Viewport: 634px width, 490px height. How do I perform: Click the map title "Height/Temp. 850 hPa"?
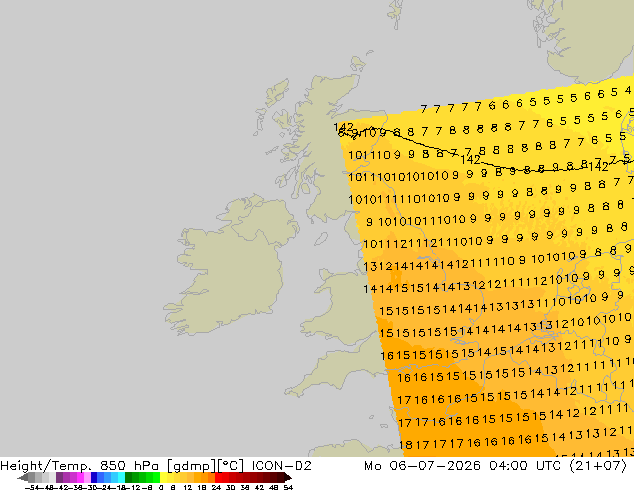(x=81, y=466)
